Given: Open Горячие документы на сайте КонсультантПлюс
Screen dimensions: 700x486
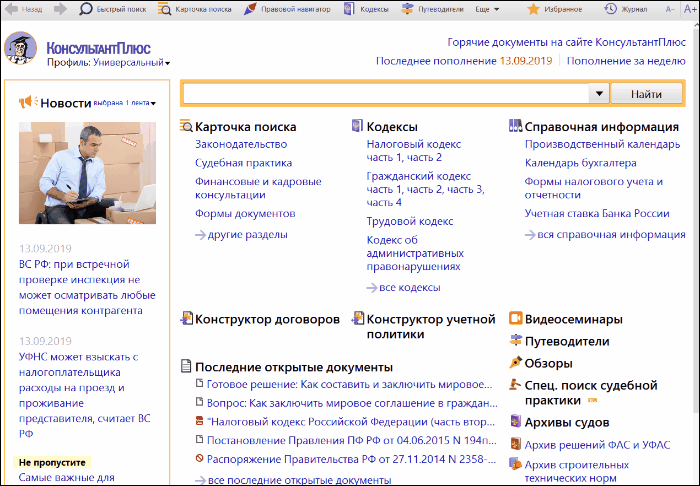Looking at the screenshot, I should tap(567, 42).
